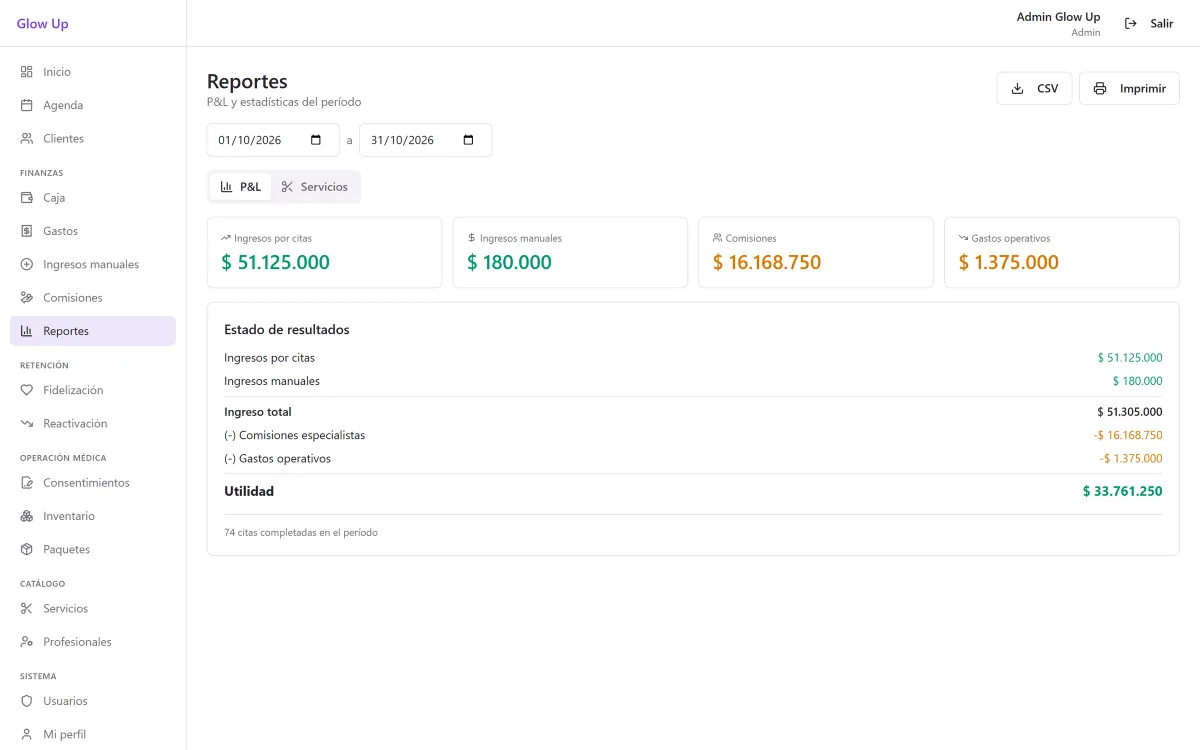Click the Utilidad total $ 33.761.250

(x=1122, y=491)
